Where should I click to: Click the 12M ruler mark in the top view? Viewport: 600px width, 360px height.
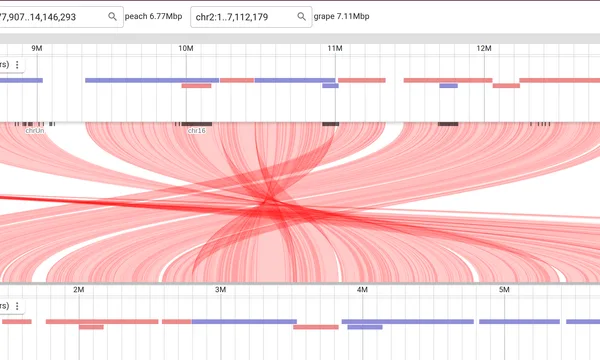(x=484, y=48)
